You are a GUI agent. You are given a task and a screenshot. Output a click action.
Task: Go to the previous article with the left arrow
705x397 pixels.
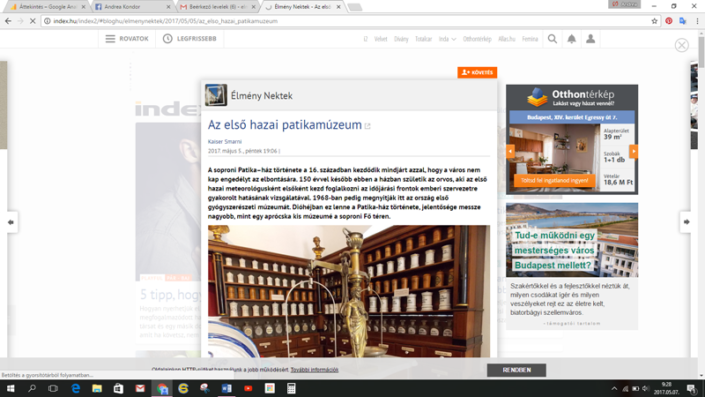[x=10, y=222]
